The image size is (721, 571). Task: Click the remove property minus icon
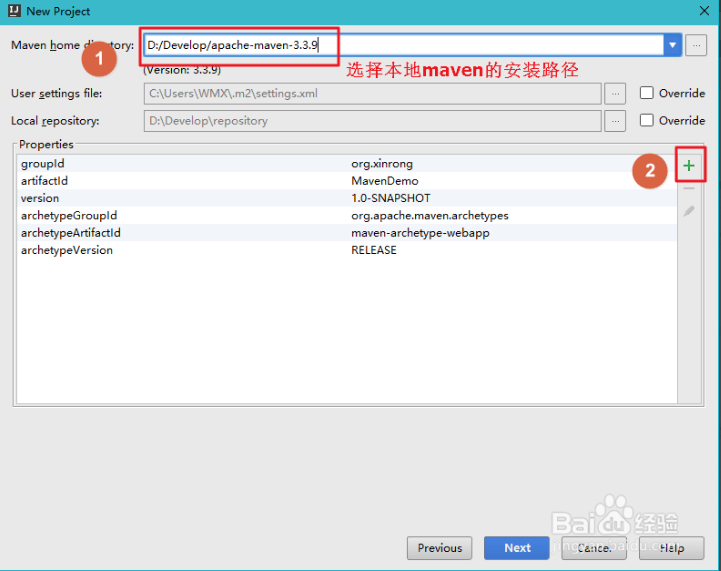[688, 188]
